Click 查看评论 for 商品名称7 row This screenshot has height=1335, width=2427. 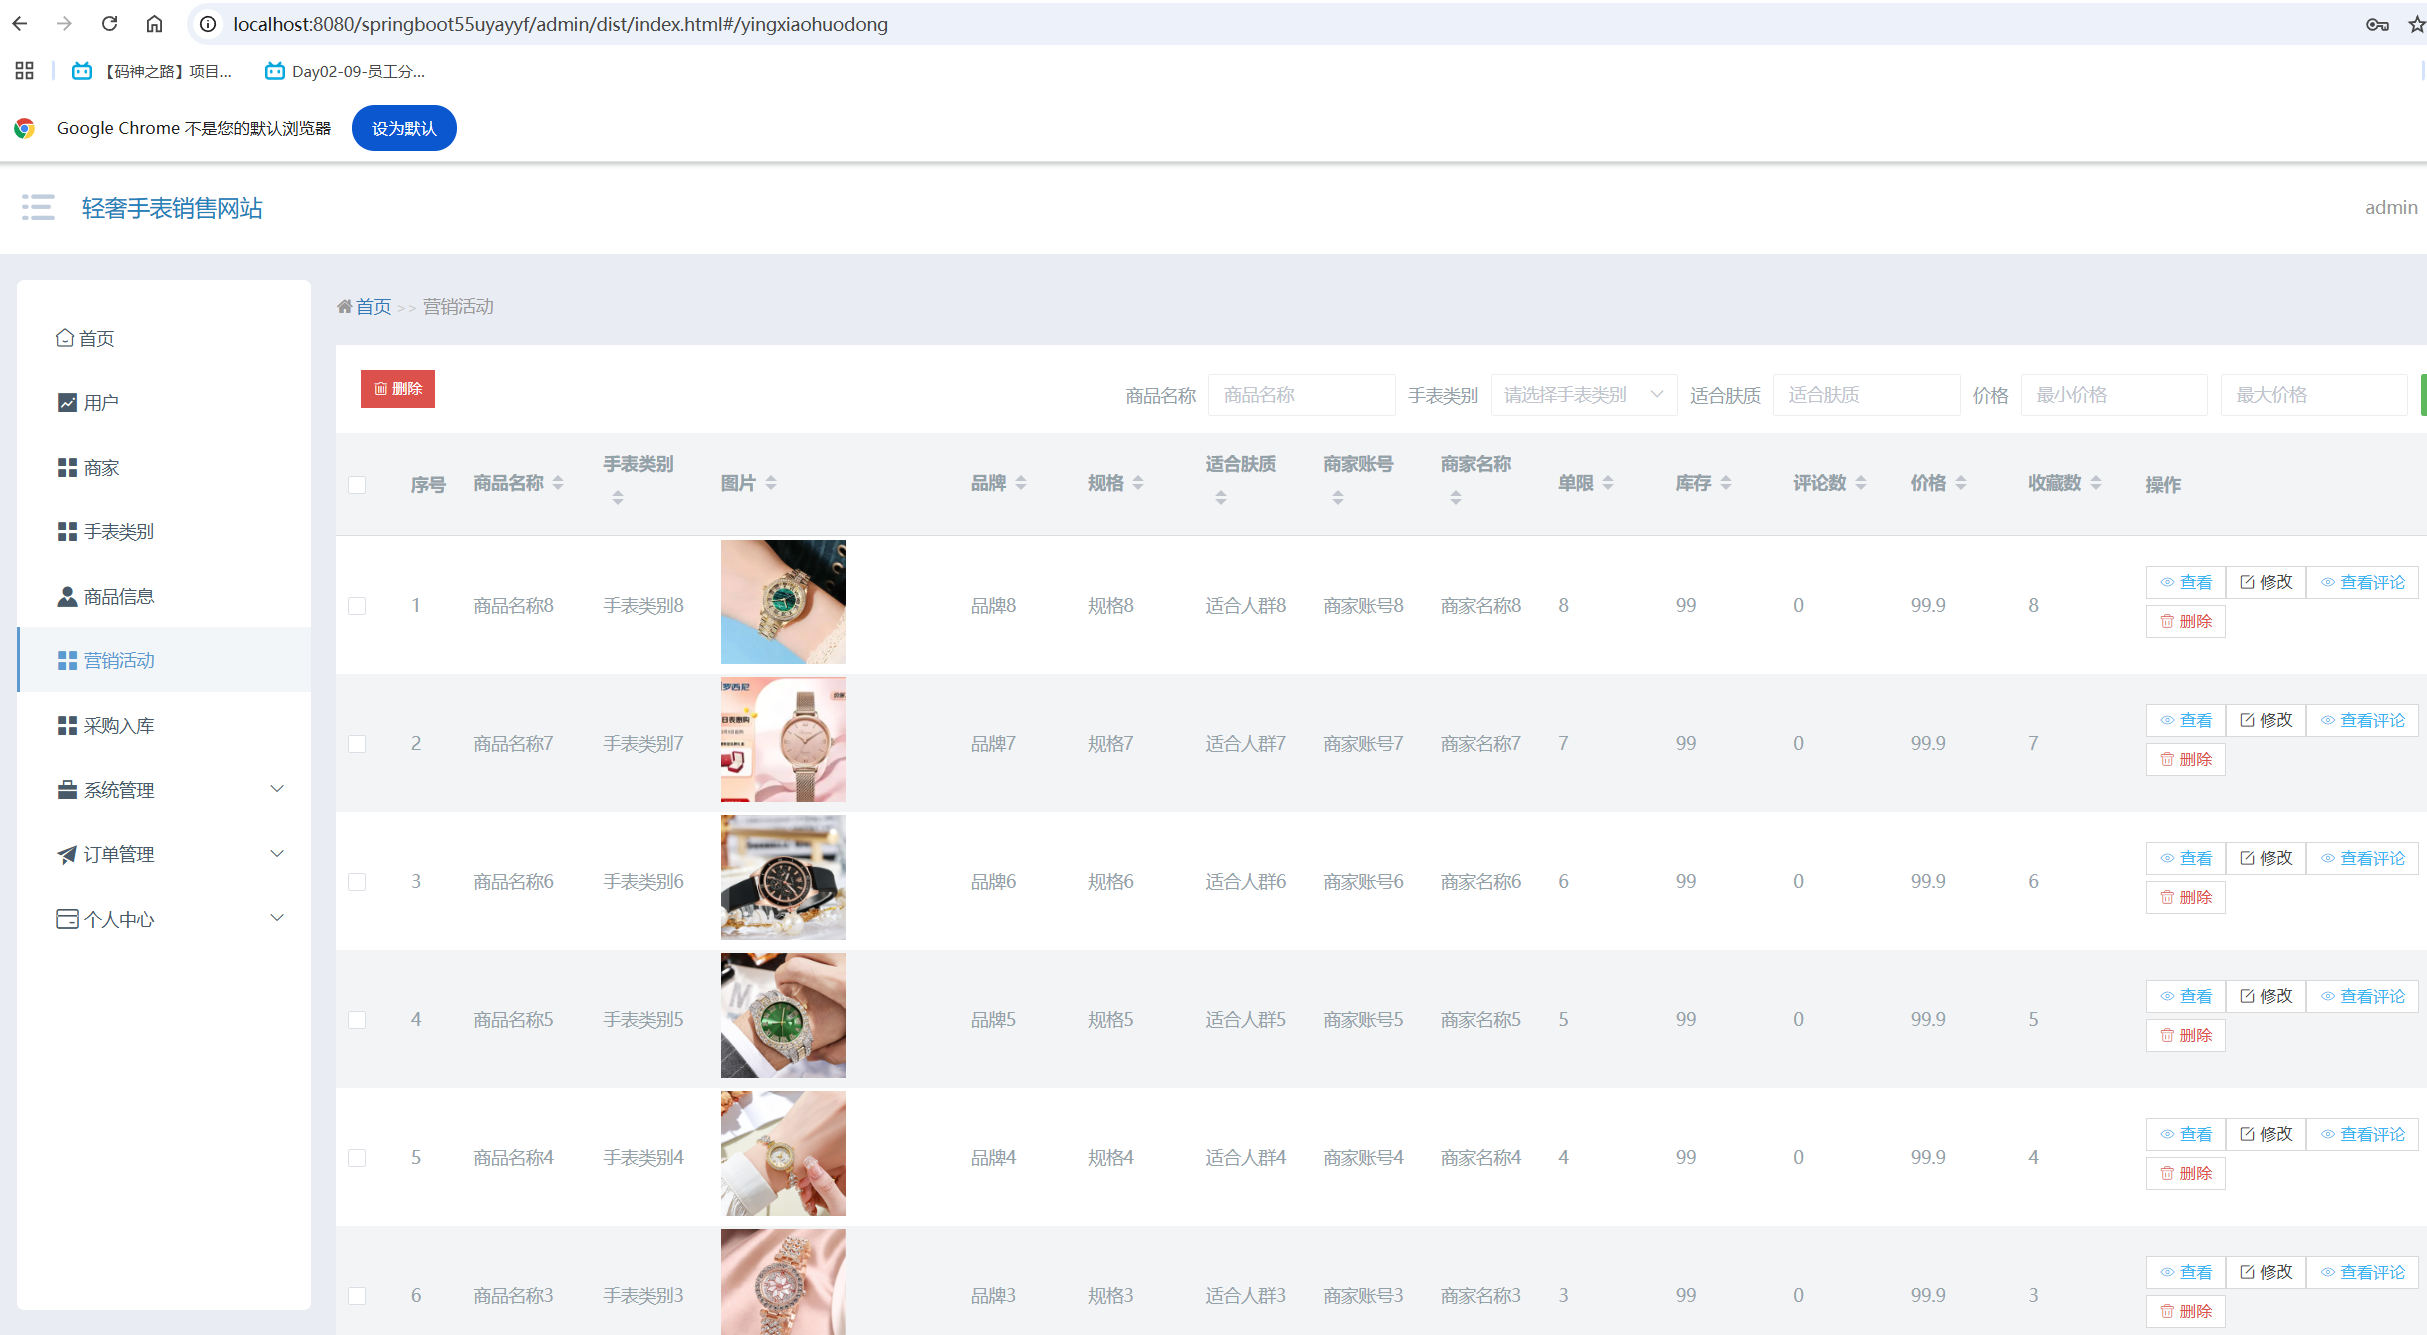(x=2362, y=720)
